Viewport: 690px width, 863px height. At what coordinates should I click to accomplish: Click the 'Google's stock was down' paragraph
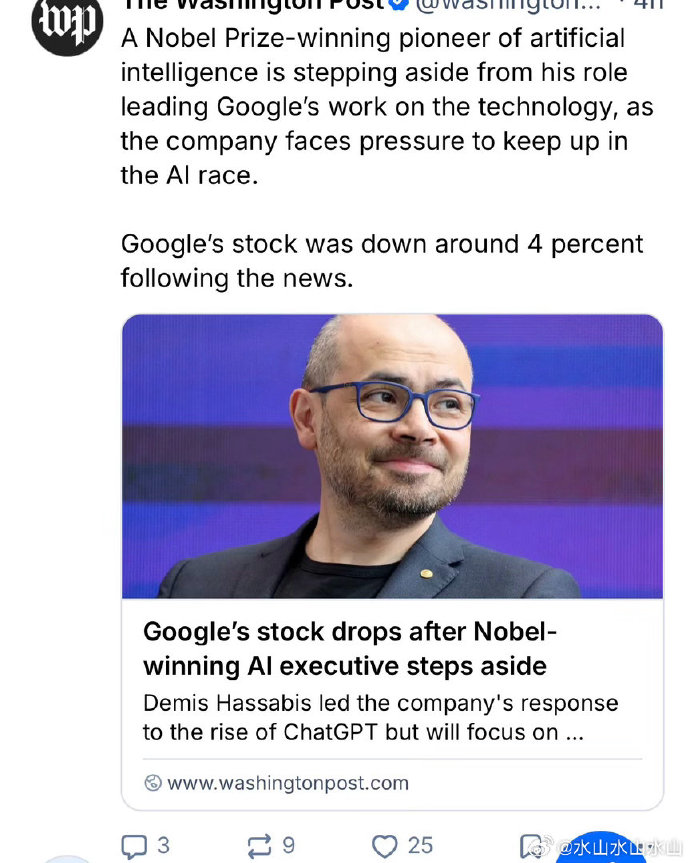(382, 261)
